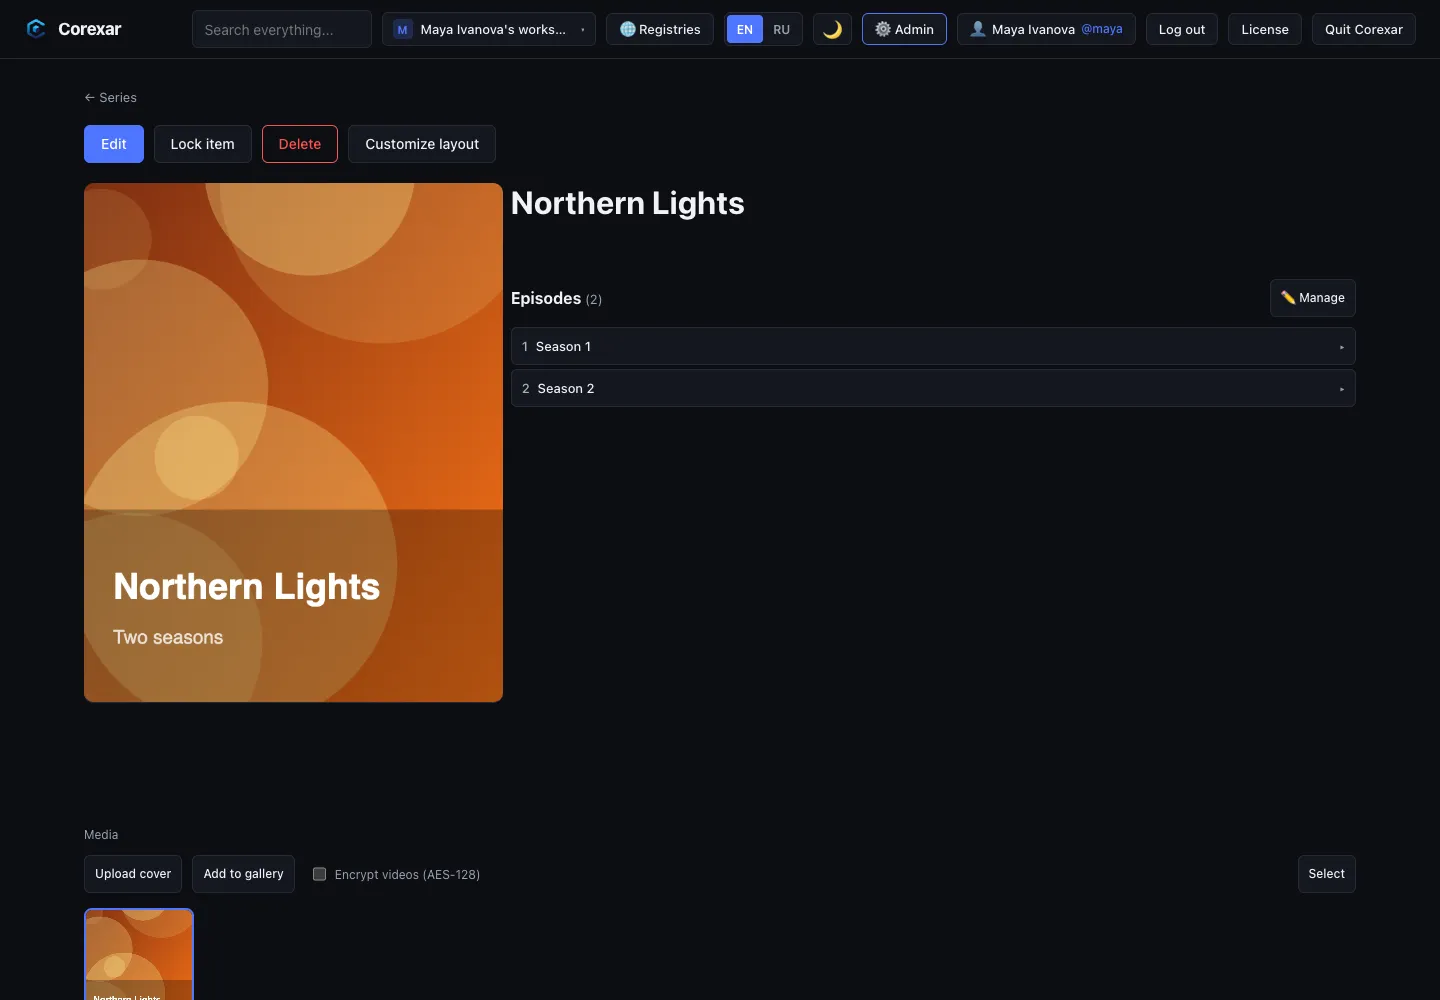Click the Admin gear icon
1440x1000 pixels.
click(x=882, y=29)
